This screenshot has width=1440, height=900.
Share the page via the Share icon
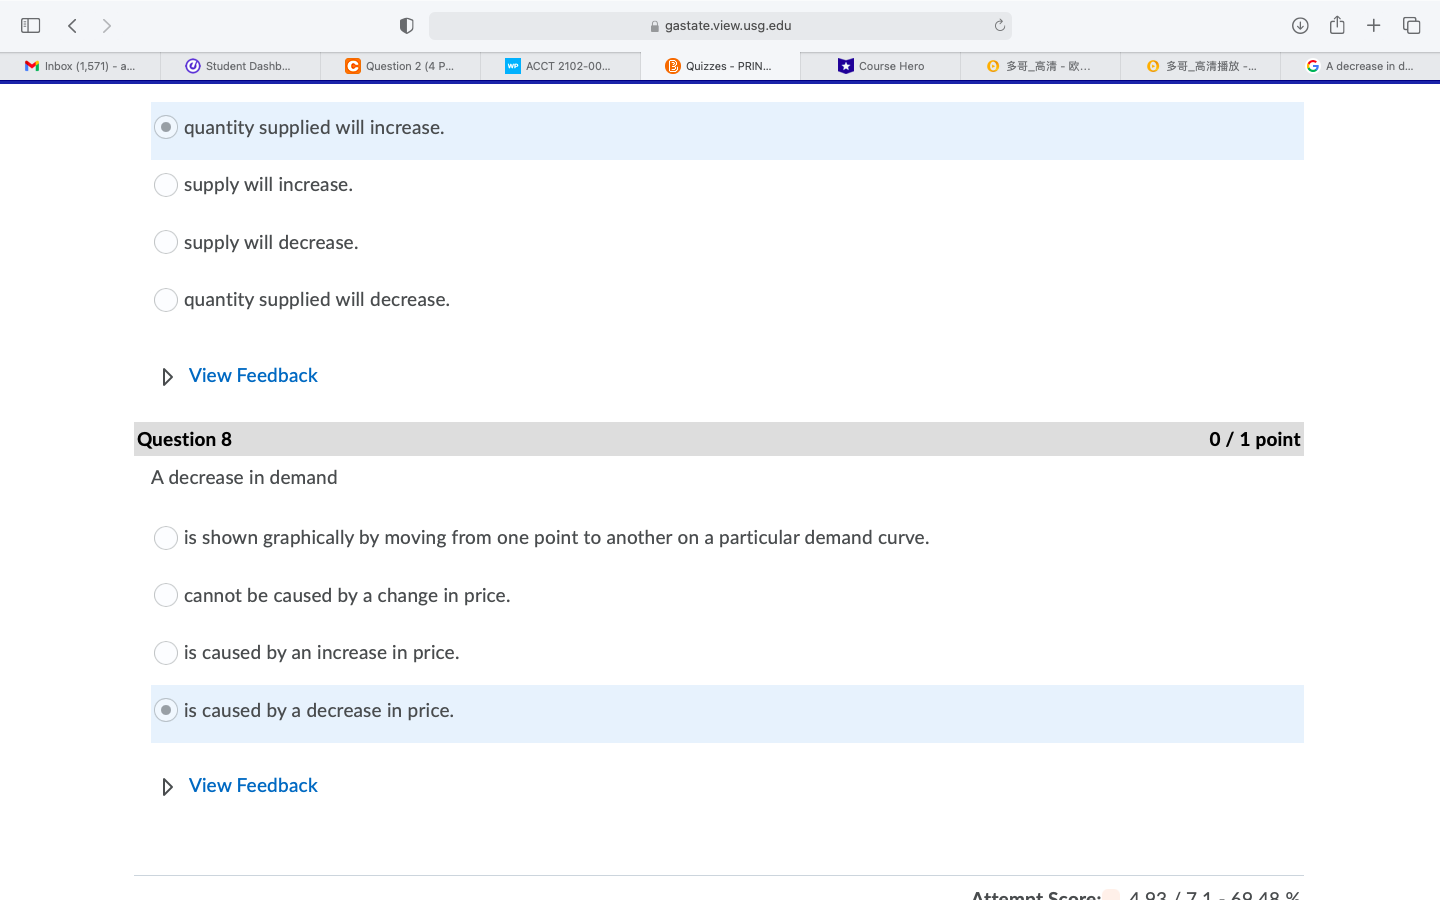[x=1337, y=25]
